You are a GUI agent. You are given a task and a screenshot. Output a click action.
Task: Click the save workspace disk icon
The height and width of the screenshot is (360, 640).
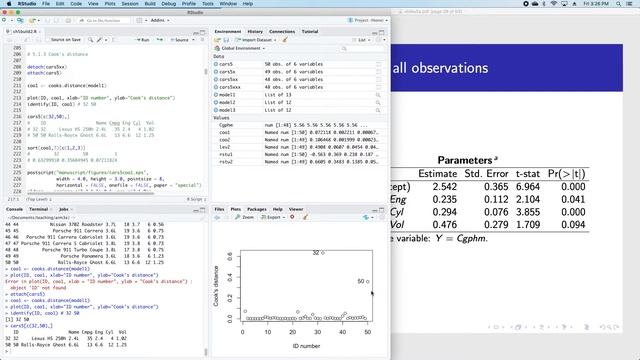226,40
